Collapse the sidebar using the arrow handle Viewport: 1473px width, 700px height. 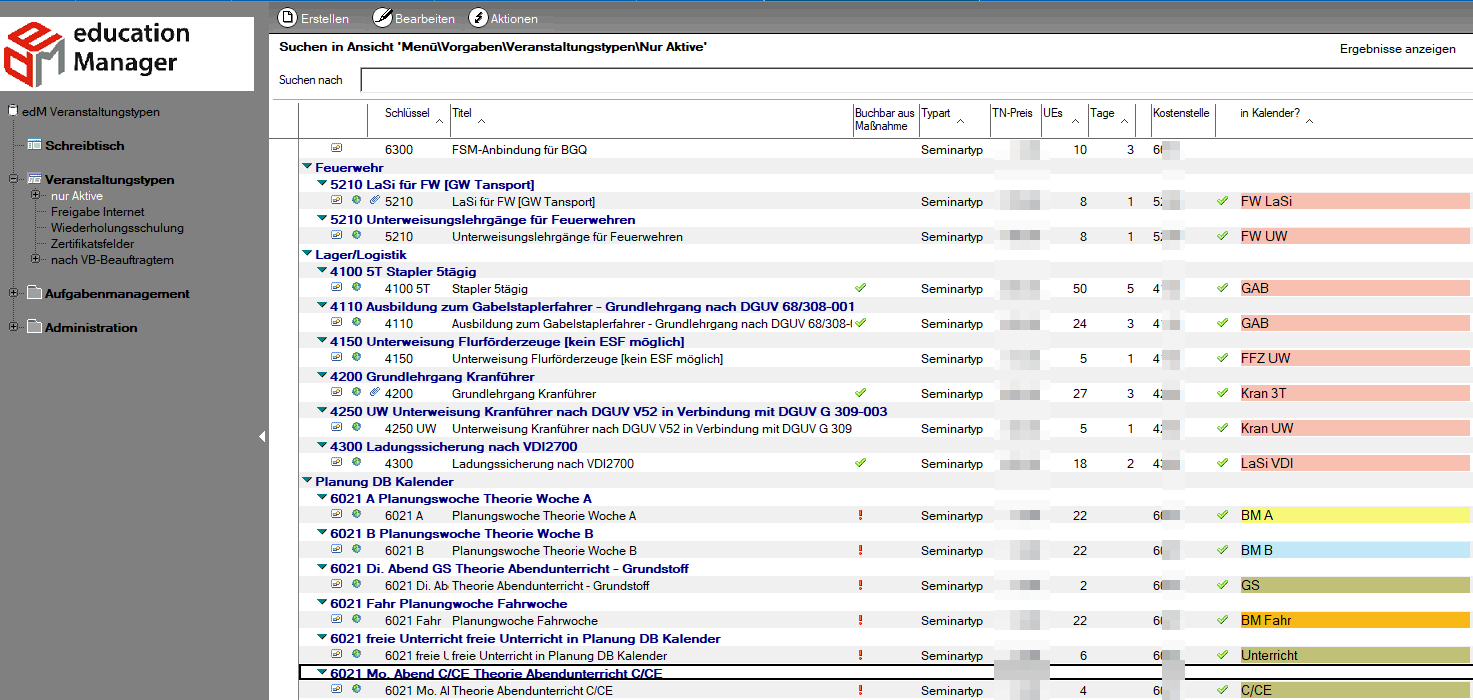click(262, 437)
